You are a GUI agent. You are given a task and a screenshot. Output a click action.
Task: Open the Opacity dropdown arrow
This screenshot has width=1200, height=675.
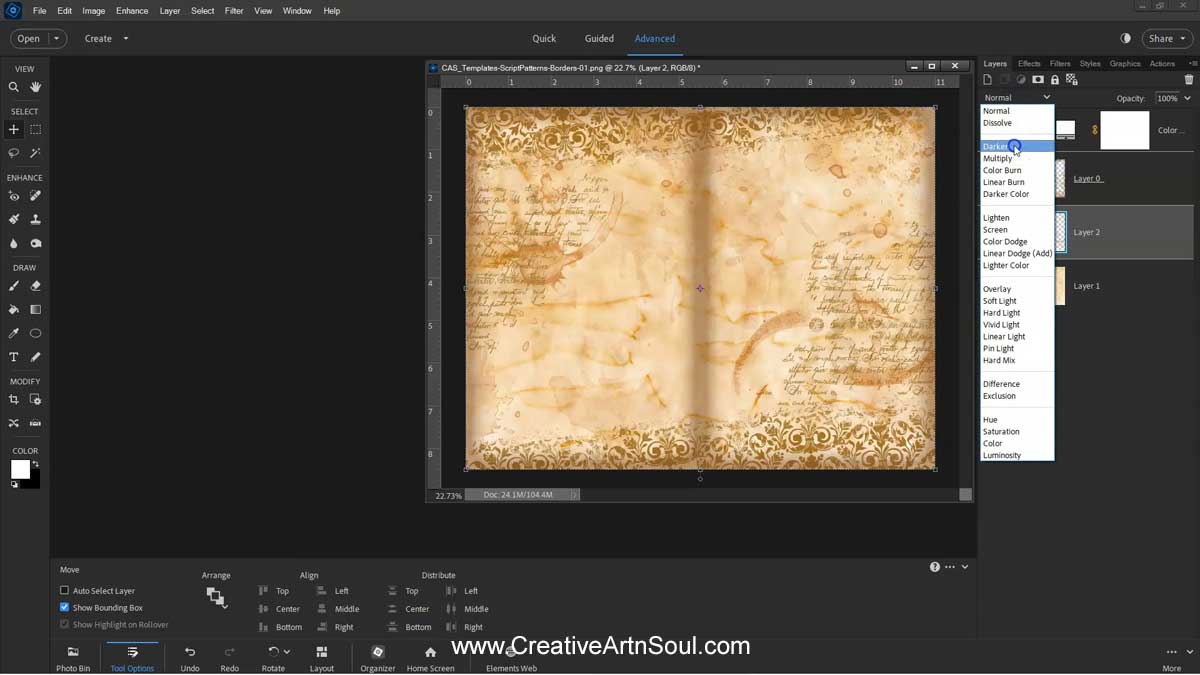click(1185, 98)
